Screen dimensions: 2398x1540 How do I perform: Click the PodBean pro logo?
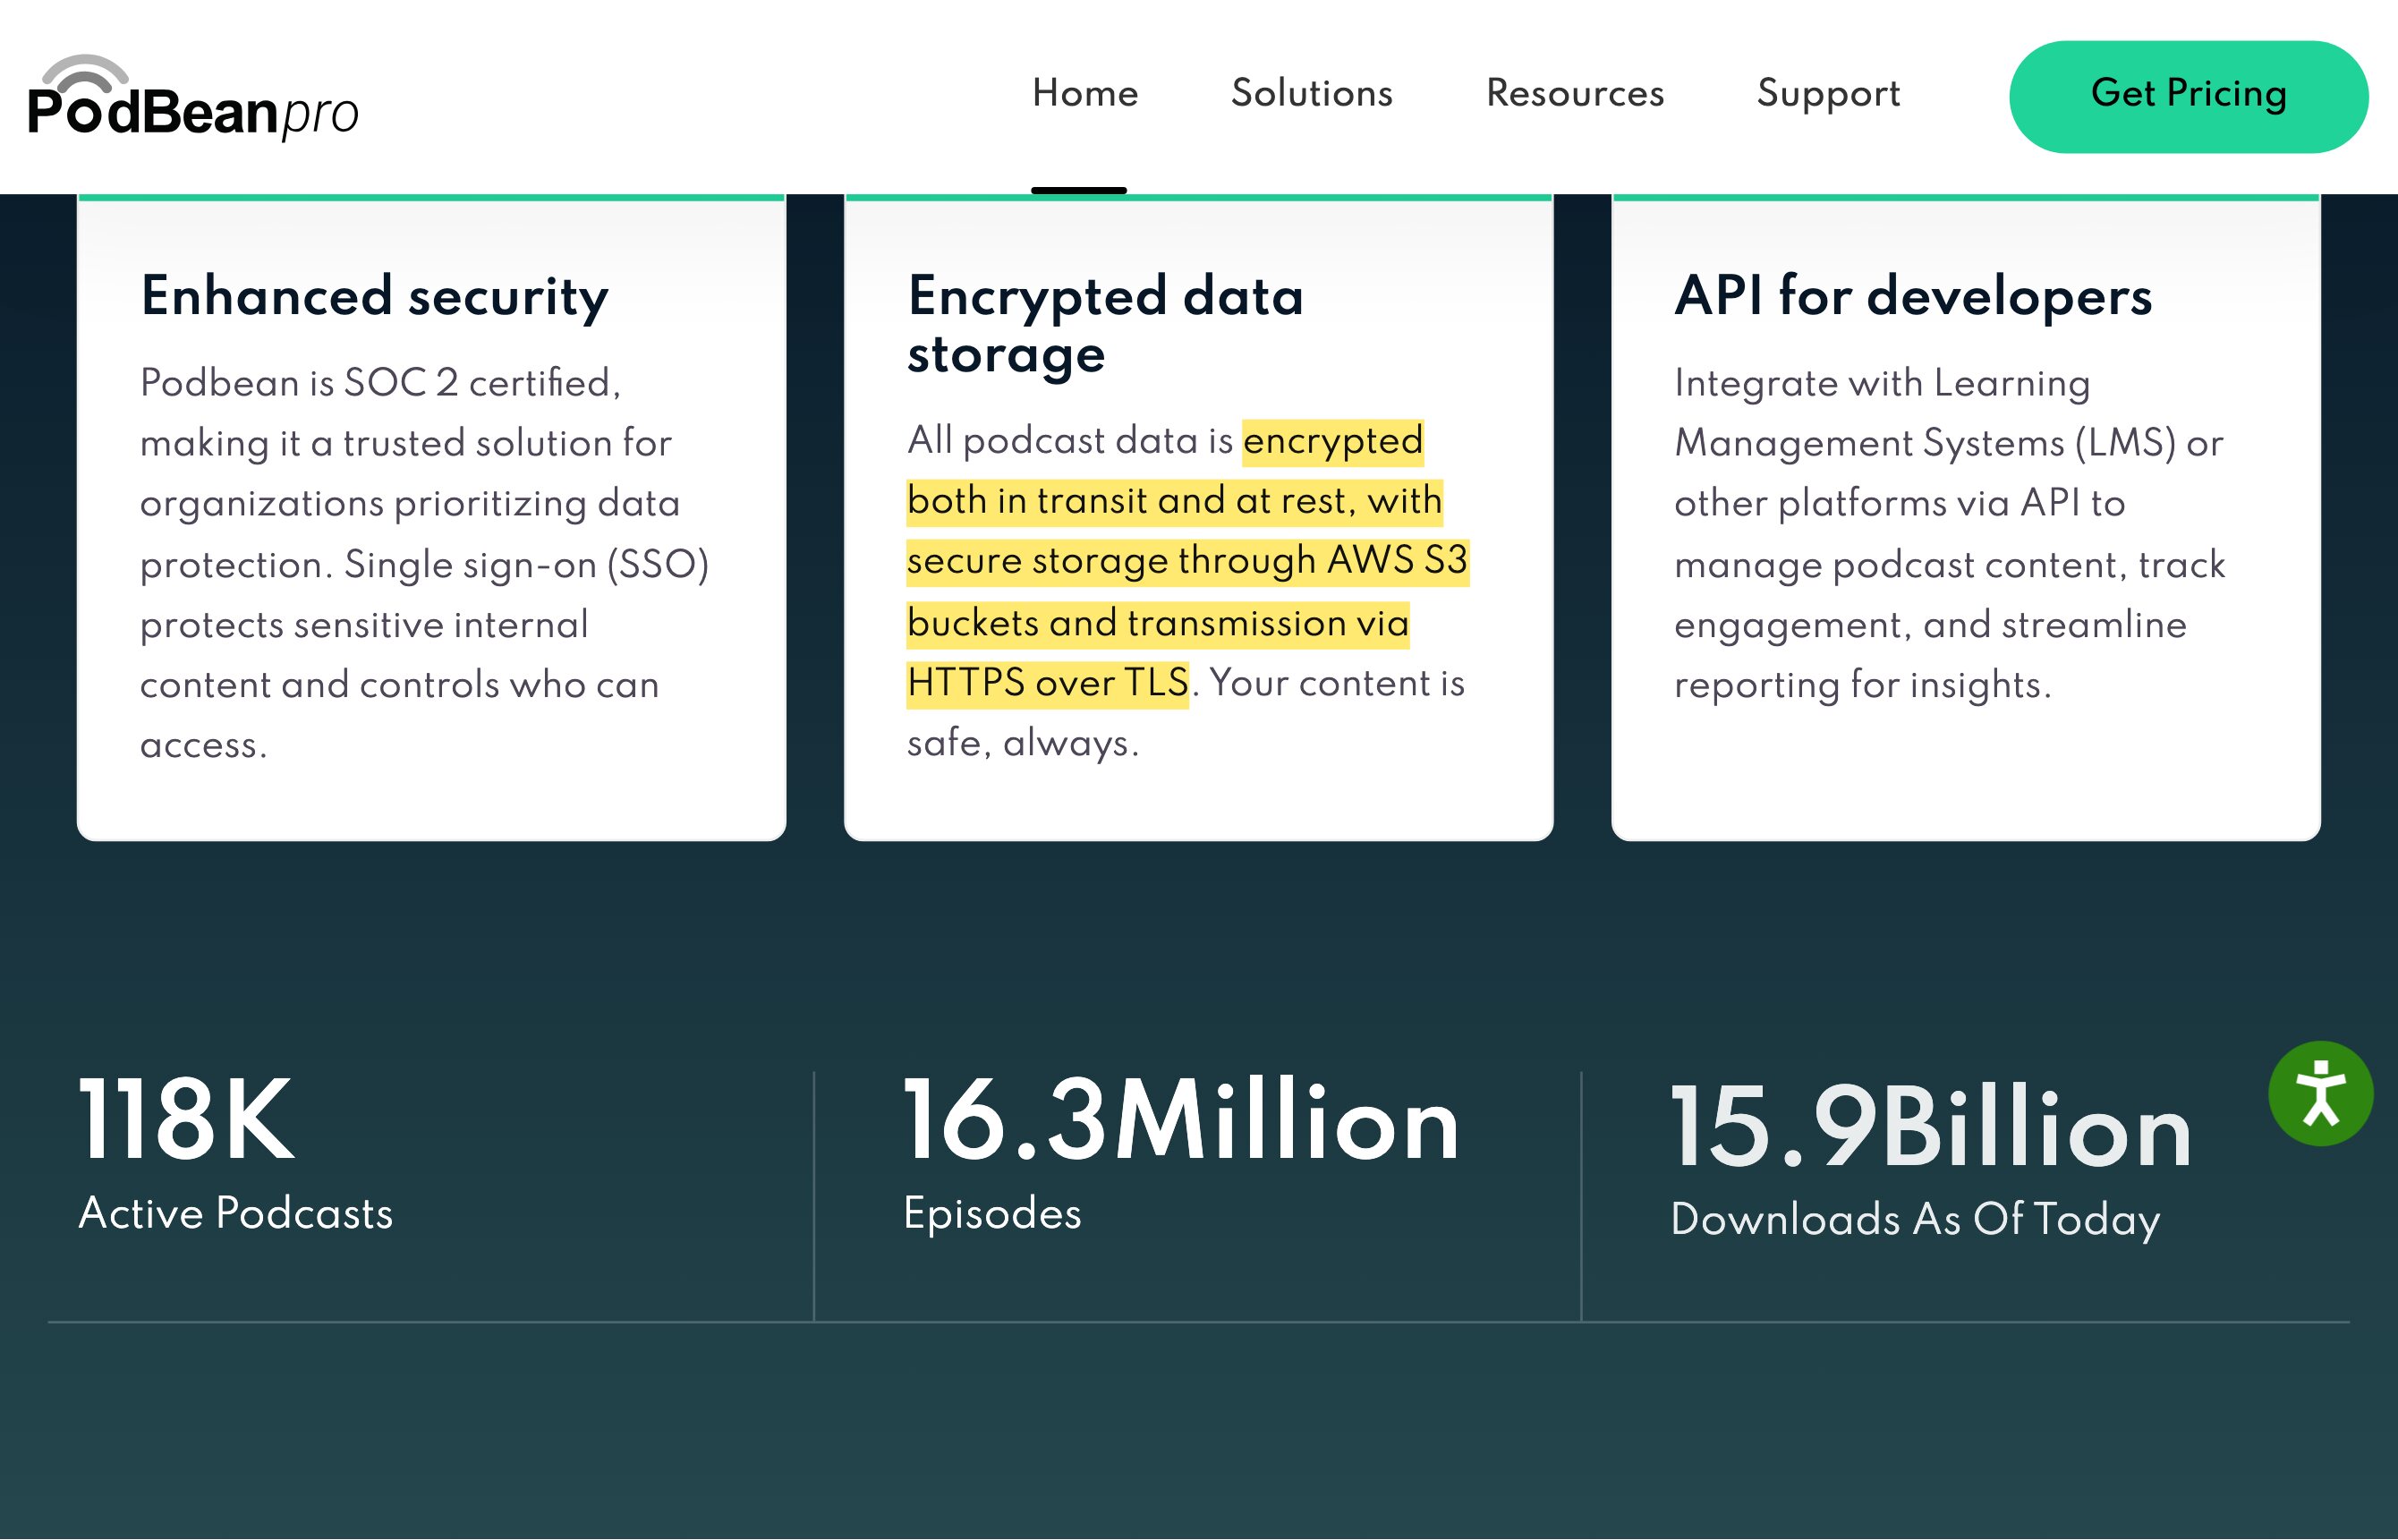coord(193,97)
